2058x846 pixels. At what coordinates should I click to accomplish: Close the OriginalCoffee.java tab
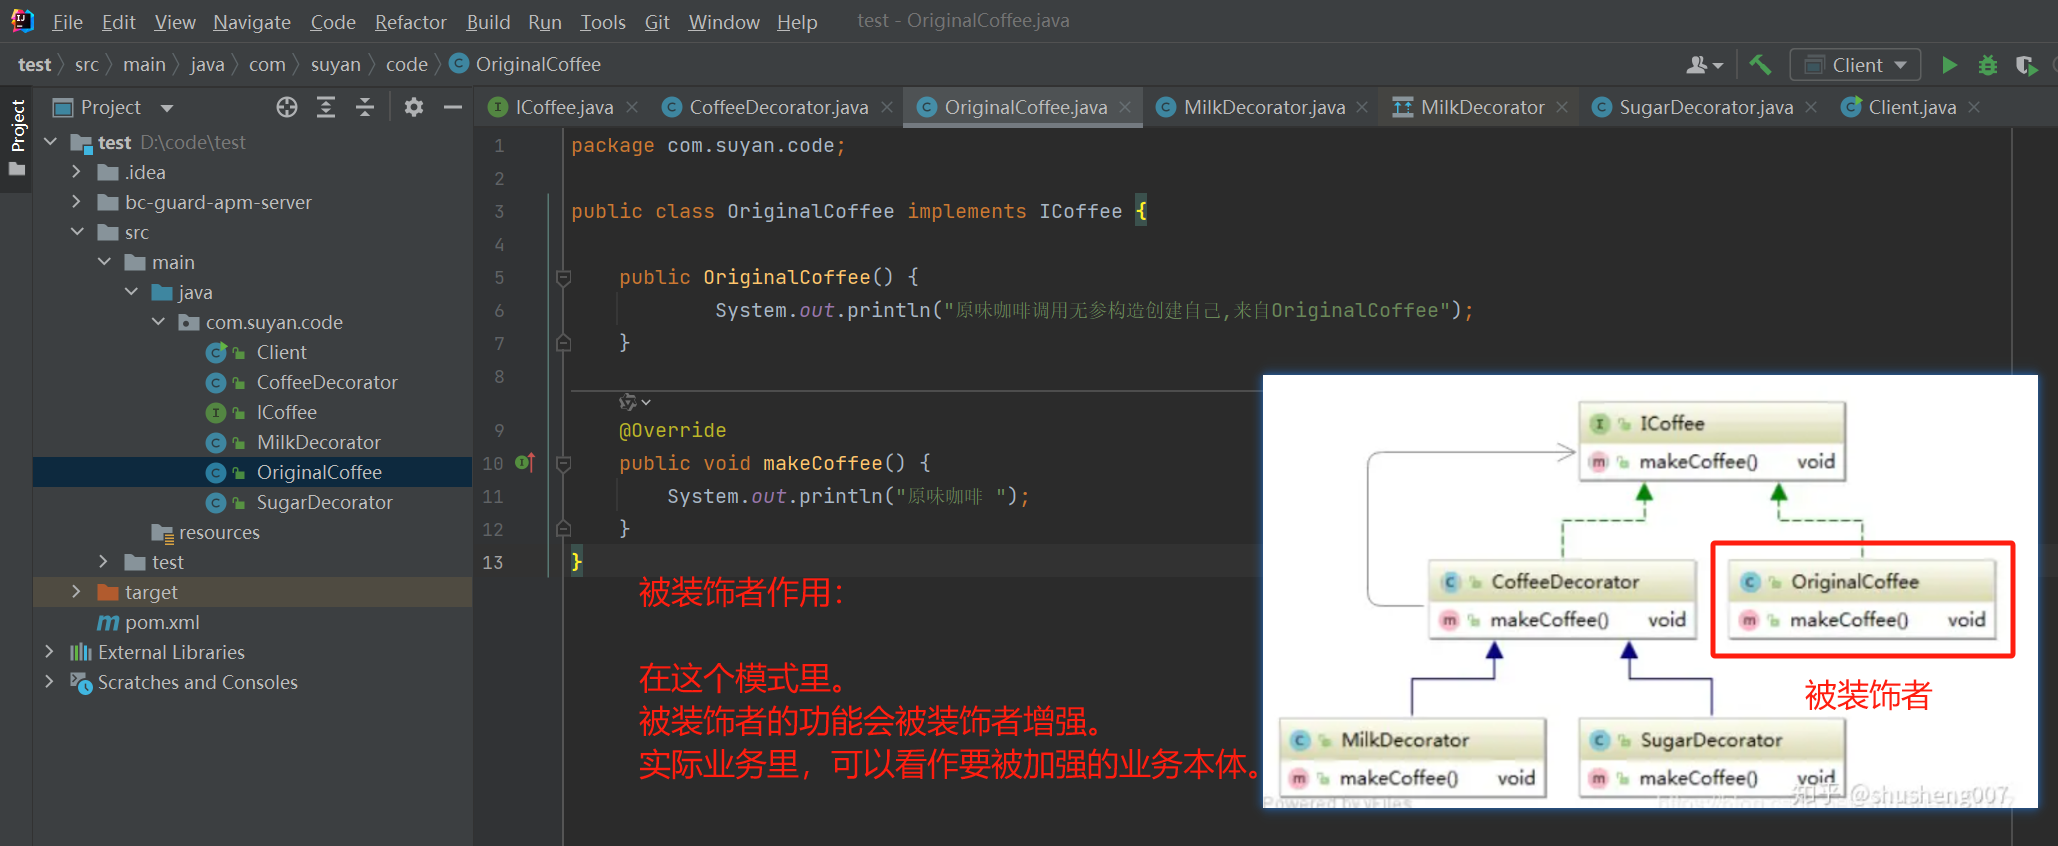coord(1125,107)
